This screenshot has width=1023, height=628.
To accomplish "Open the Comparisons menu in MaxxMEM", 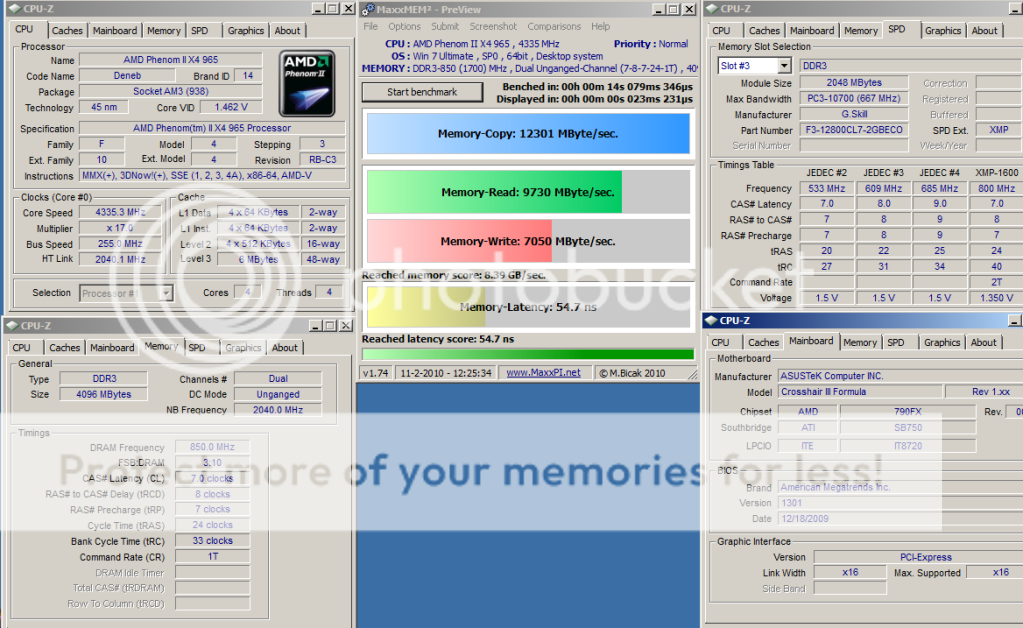I will 554,27.
